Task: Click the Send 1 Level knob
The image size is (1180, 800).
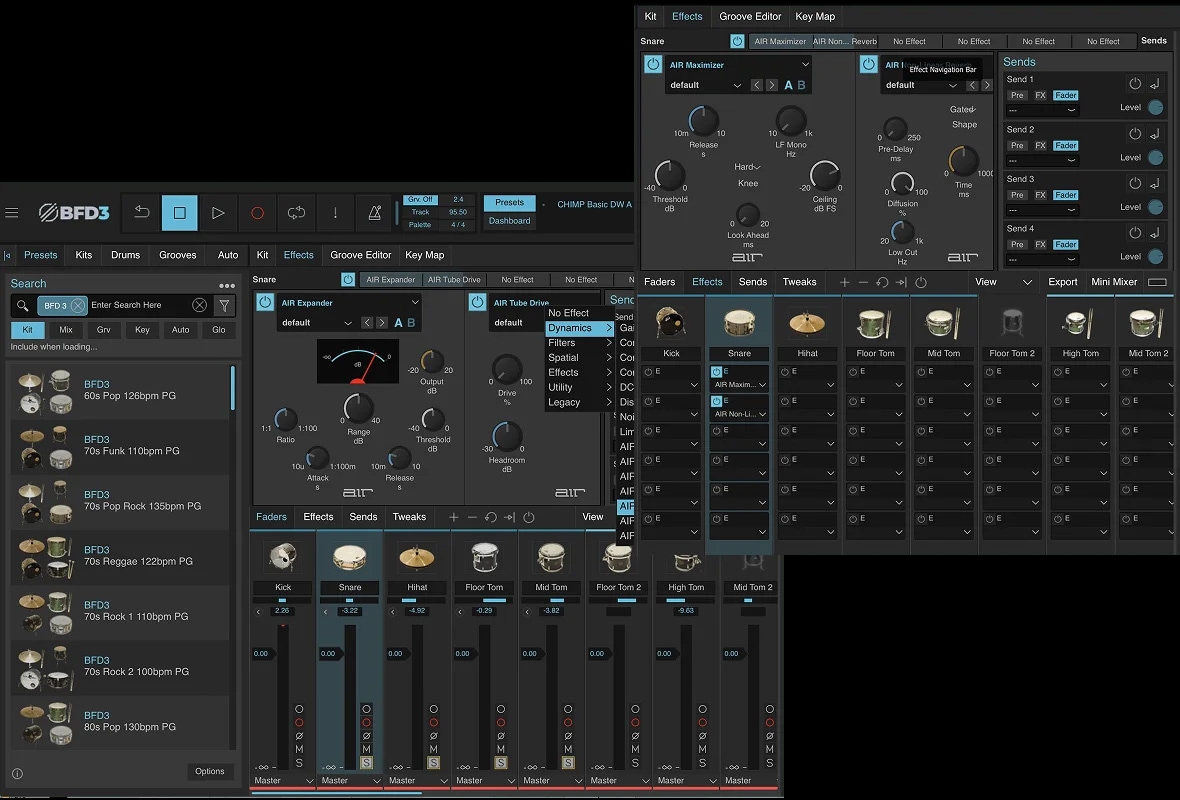Action: click(1155, 108)
